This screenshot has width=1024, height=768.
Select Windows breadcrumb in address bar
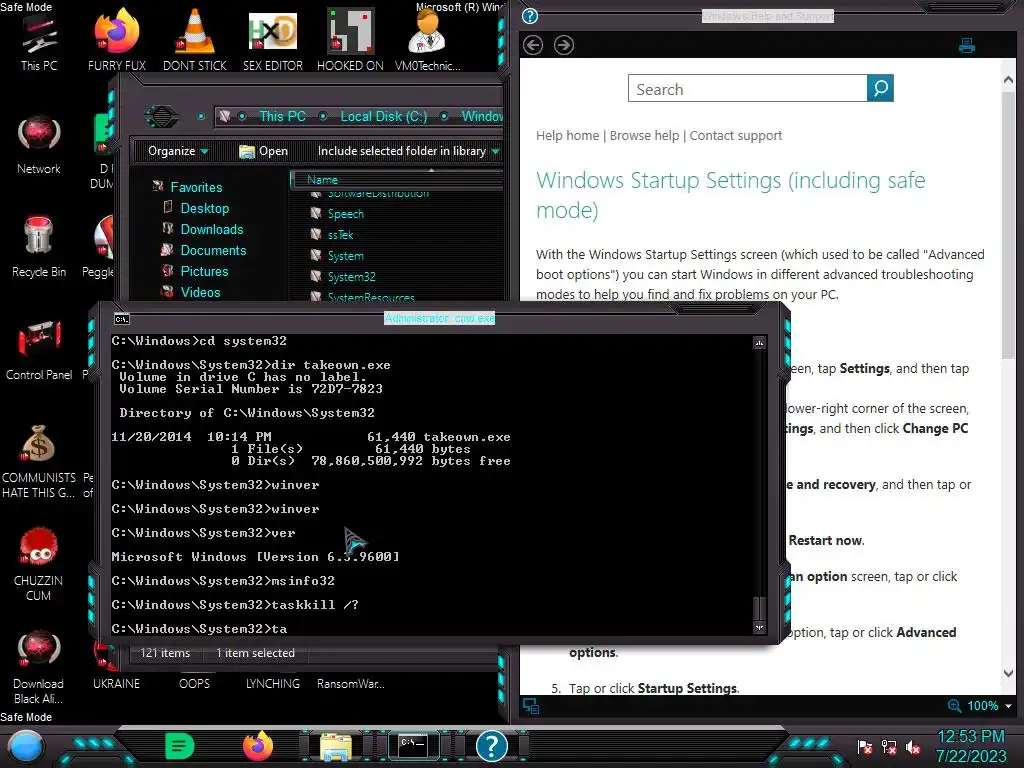point(482,116)
